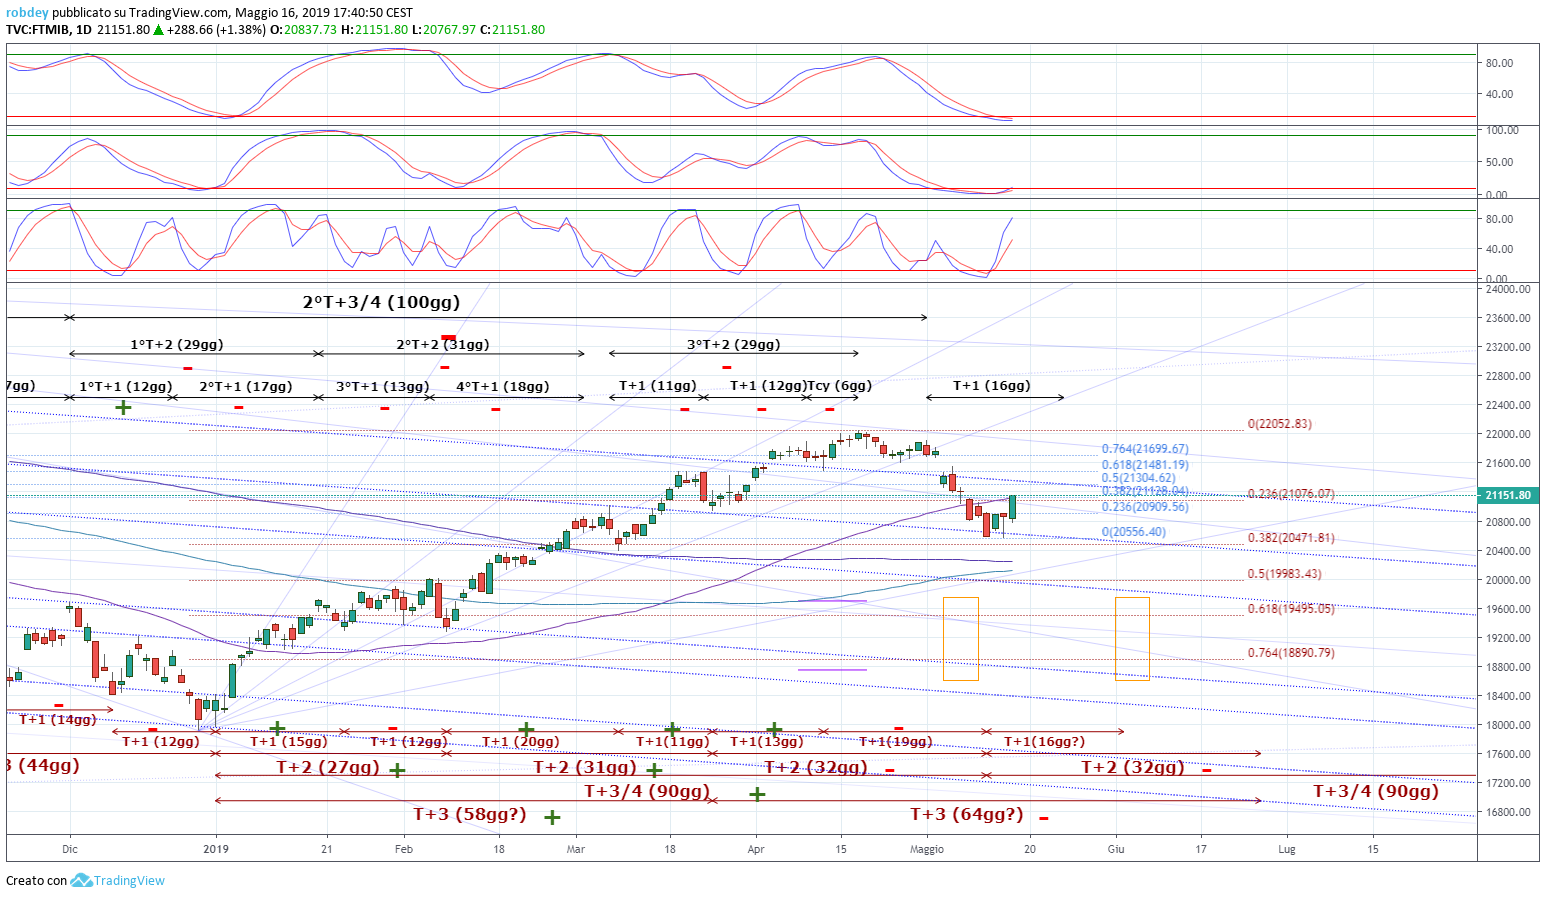Click the Apr label on time axis
The height and width of the screenshot is (898, 1546).
(x=756, y=850)
